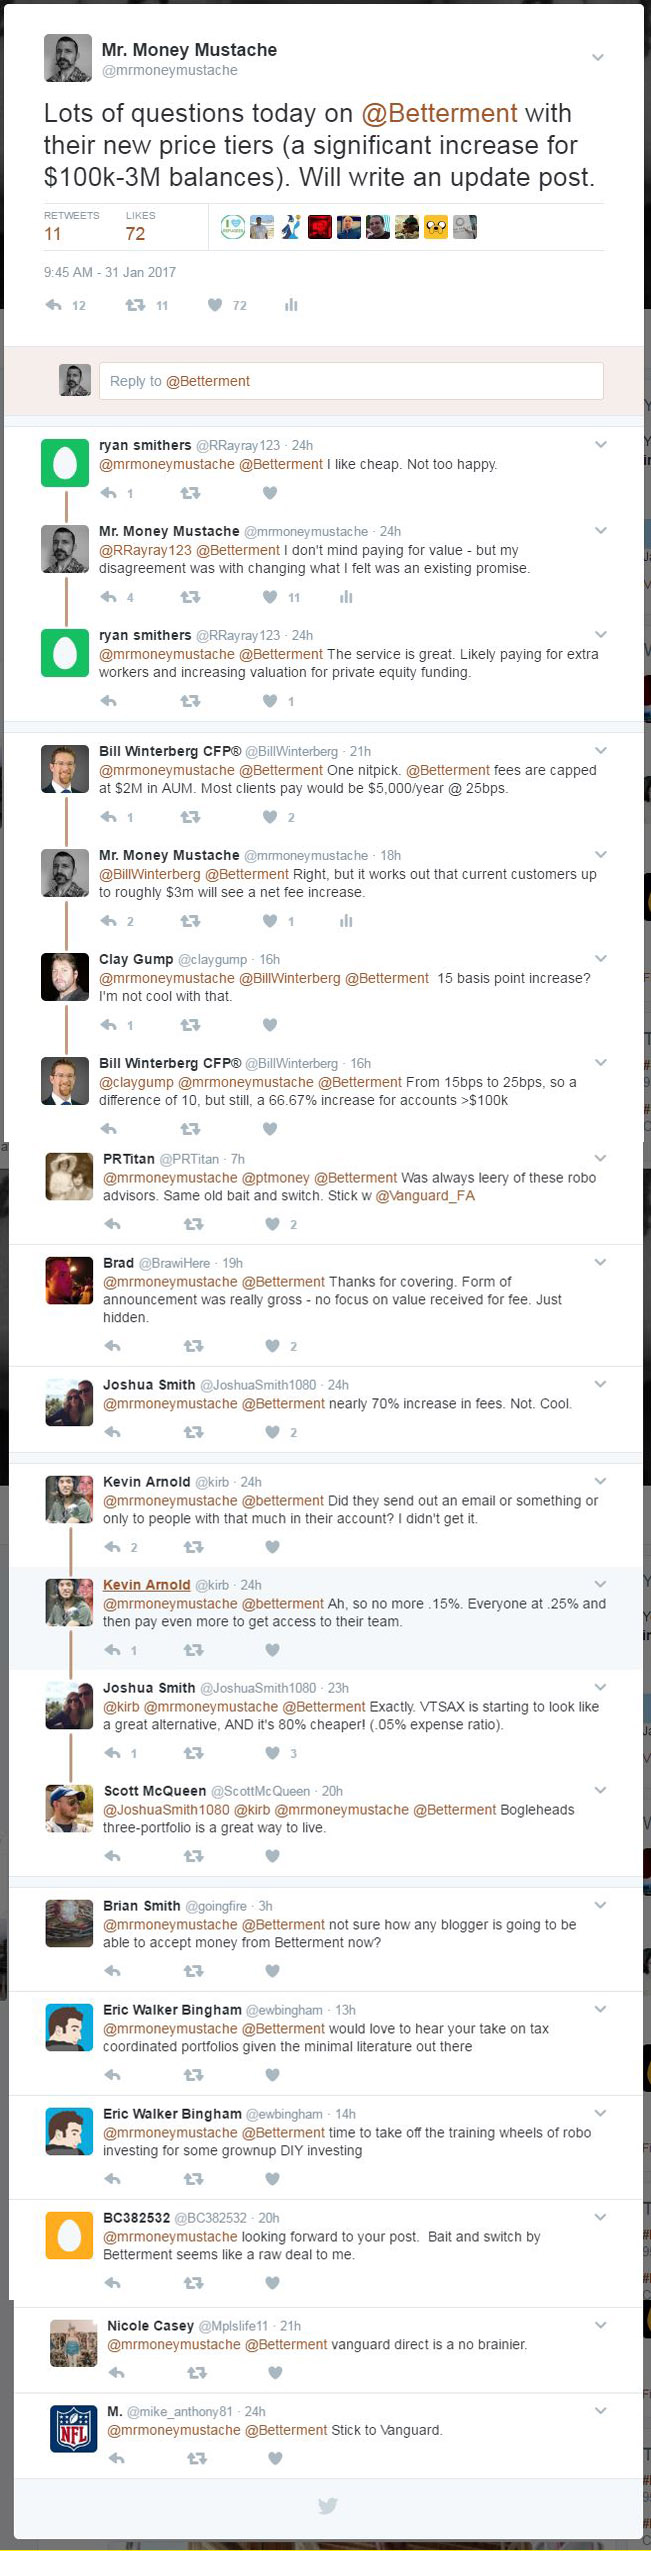The width and height of the screenshot is (651, 2551).
Task: Retweet PRTitan's bait and switch tweet
Action: [x=194, y=1224]
